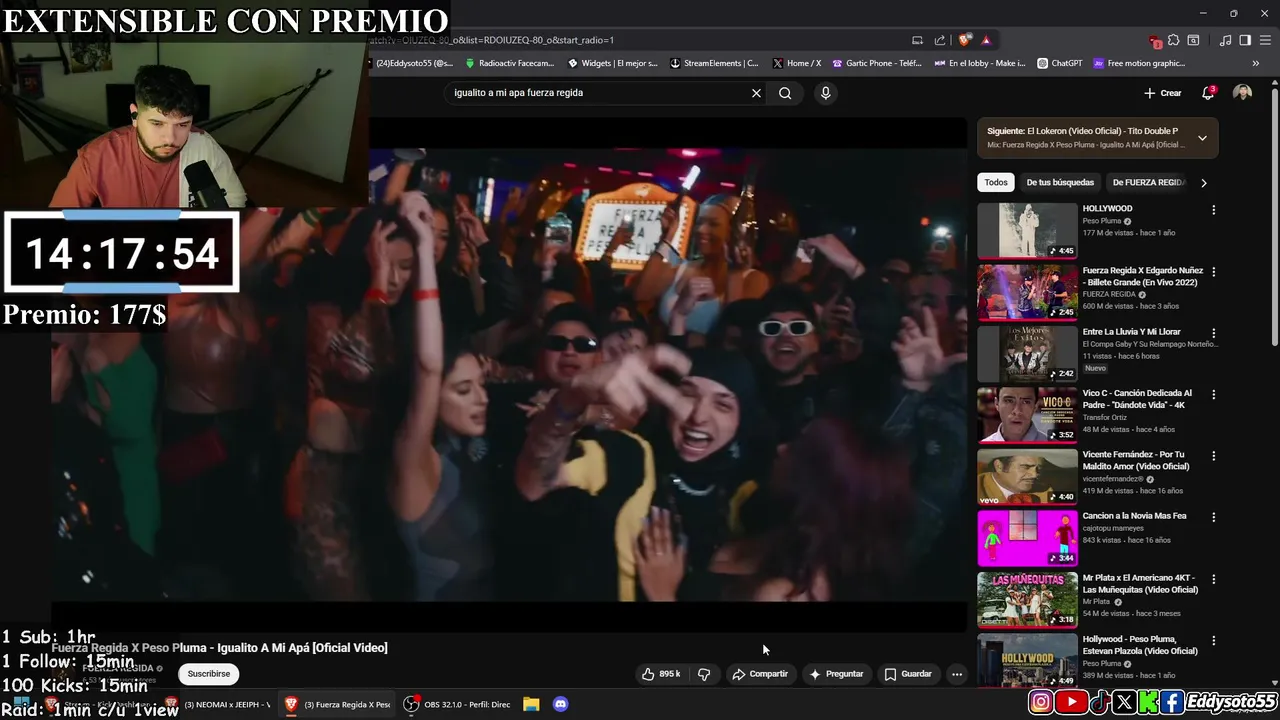This screenshot has width=1280, height=720.
Task: Open Radioactiv Facecam bookmark
Action: point(509,63)
